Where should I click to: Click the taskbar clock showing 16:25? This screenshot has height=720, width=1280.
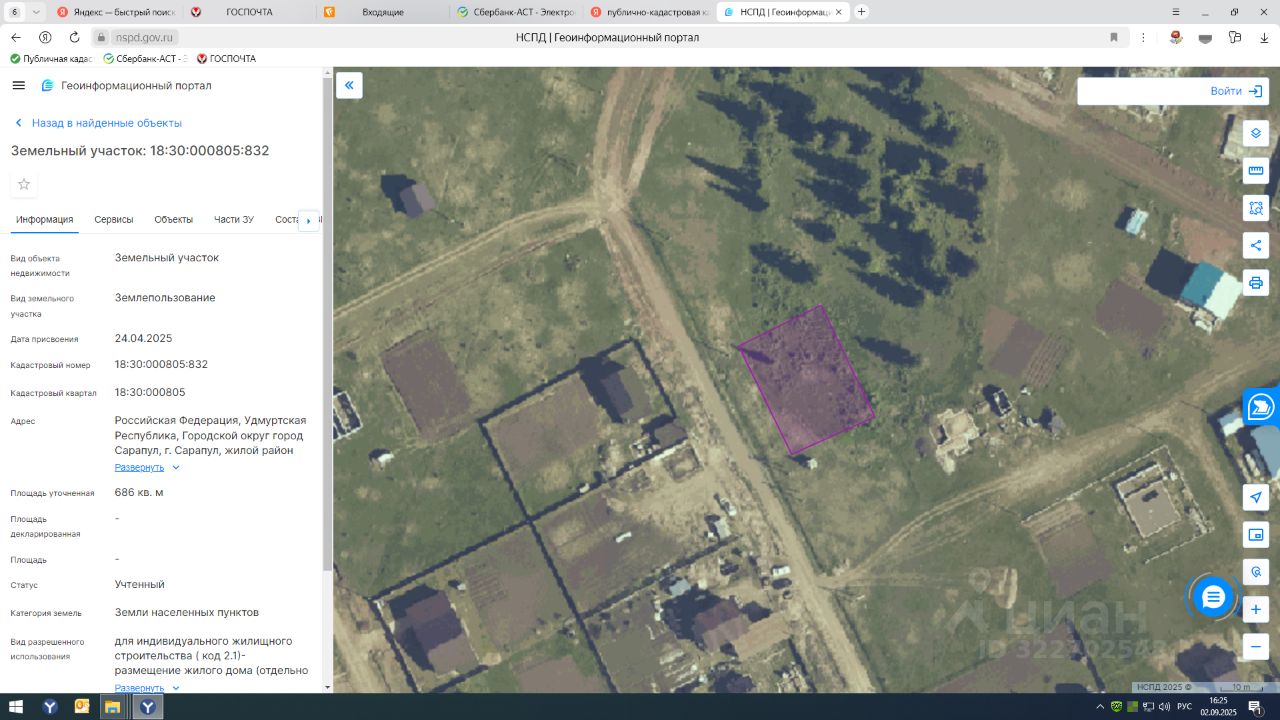pyautogui.click(x=1218, y=707)
